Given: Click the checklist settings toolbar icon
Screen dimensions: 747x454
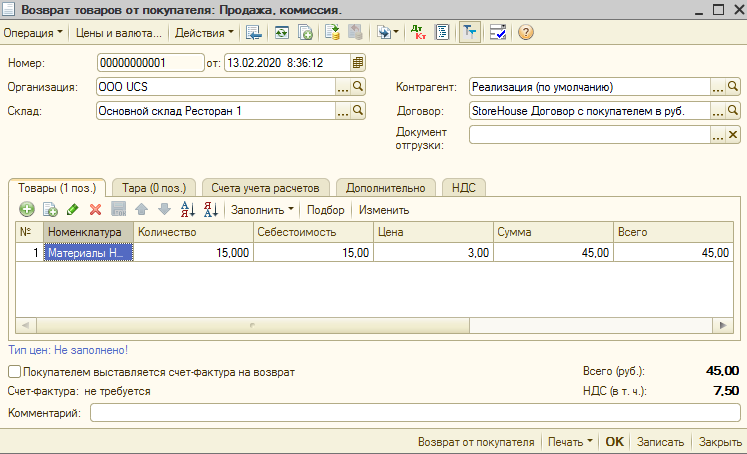Looking at the screenshot, I should (x=498, y=33).
